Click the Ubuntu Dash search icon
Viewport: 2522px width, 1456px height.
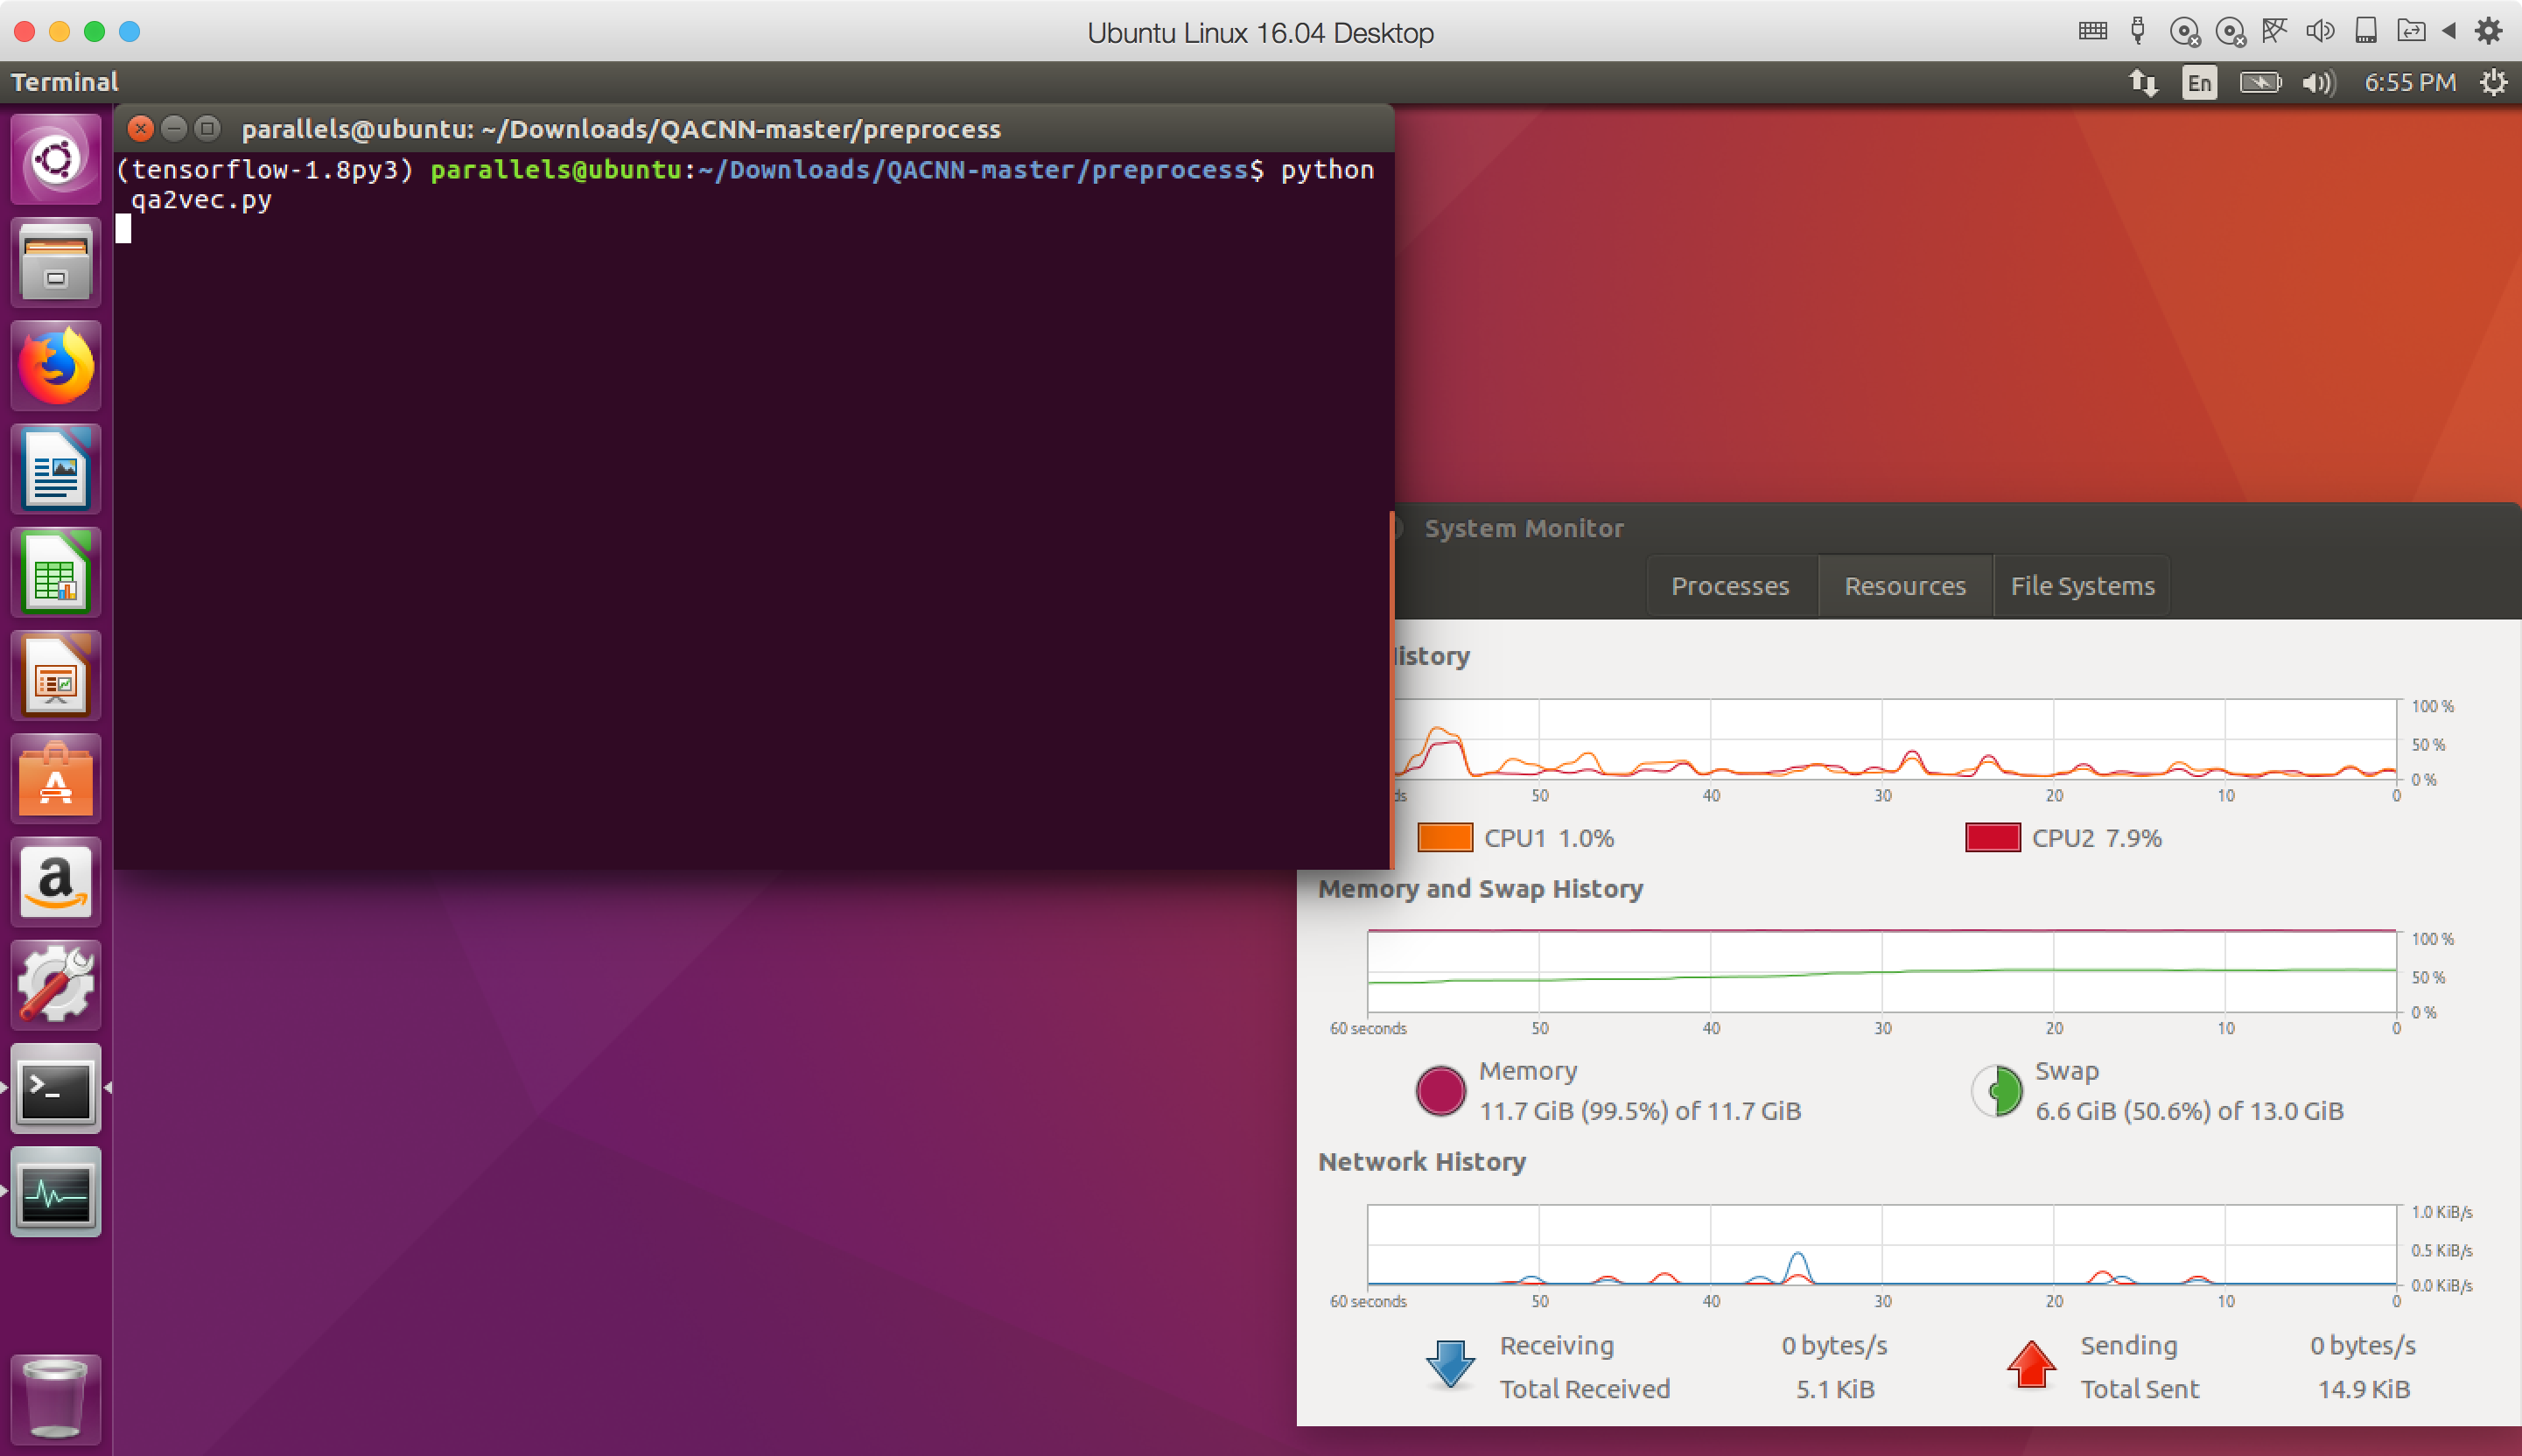coord(56,160)
